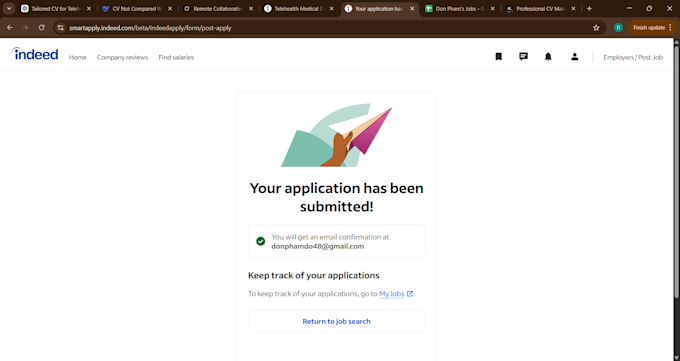Open the notifications bell icon

(x=548, y=57)
